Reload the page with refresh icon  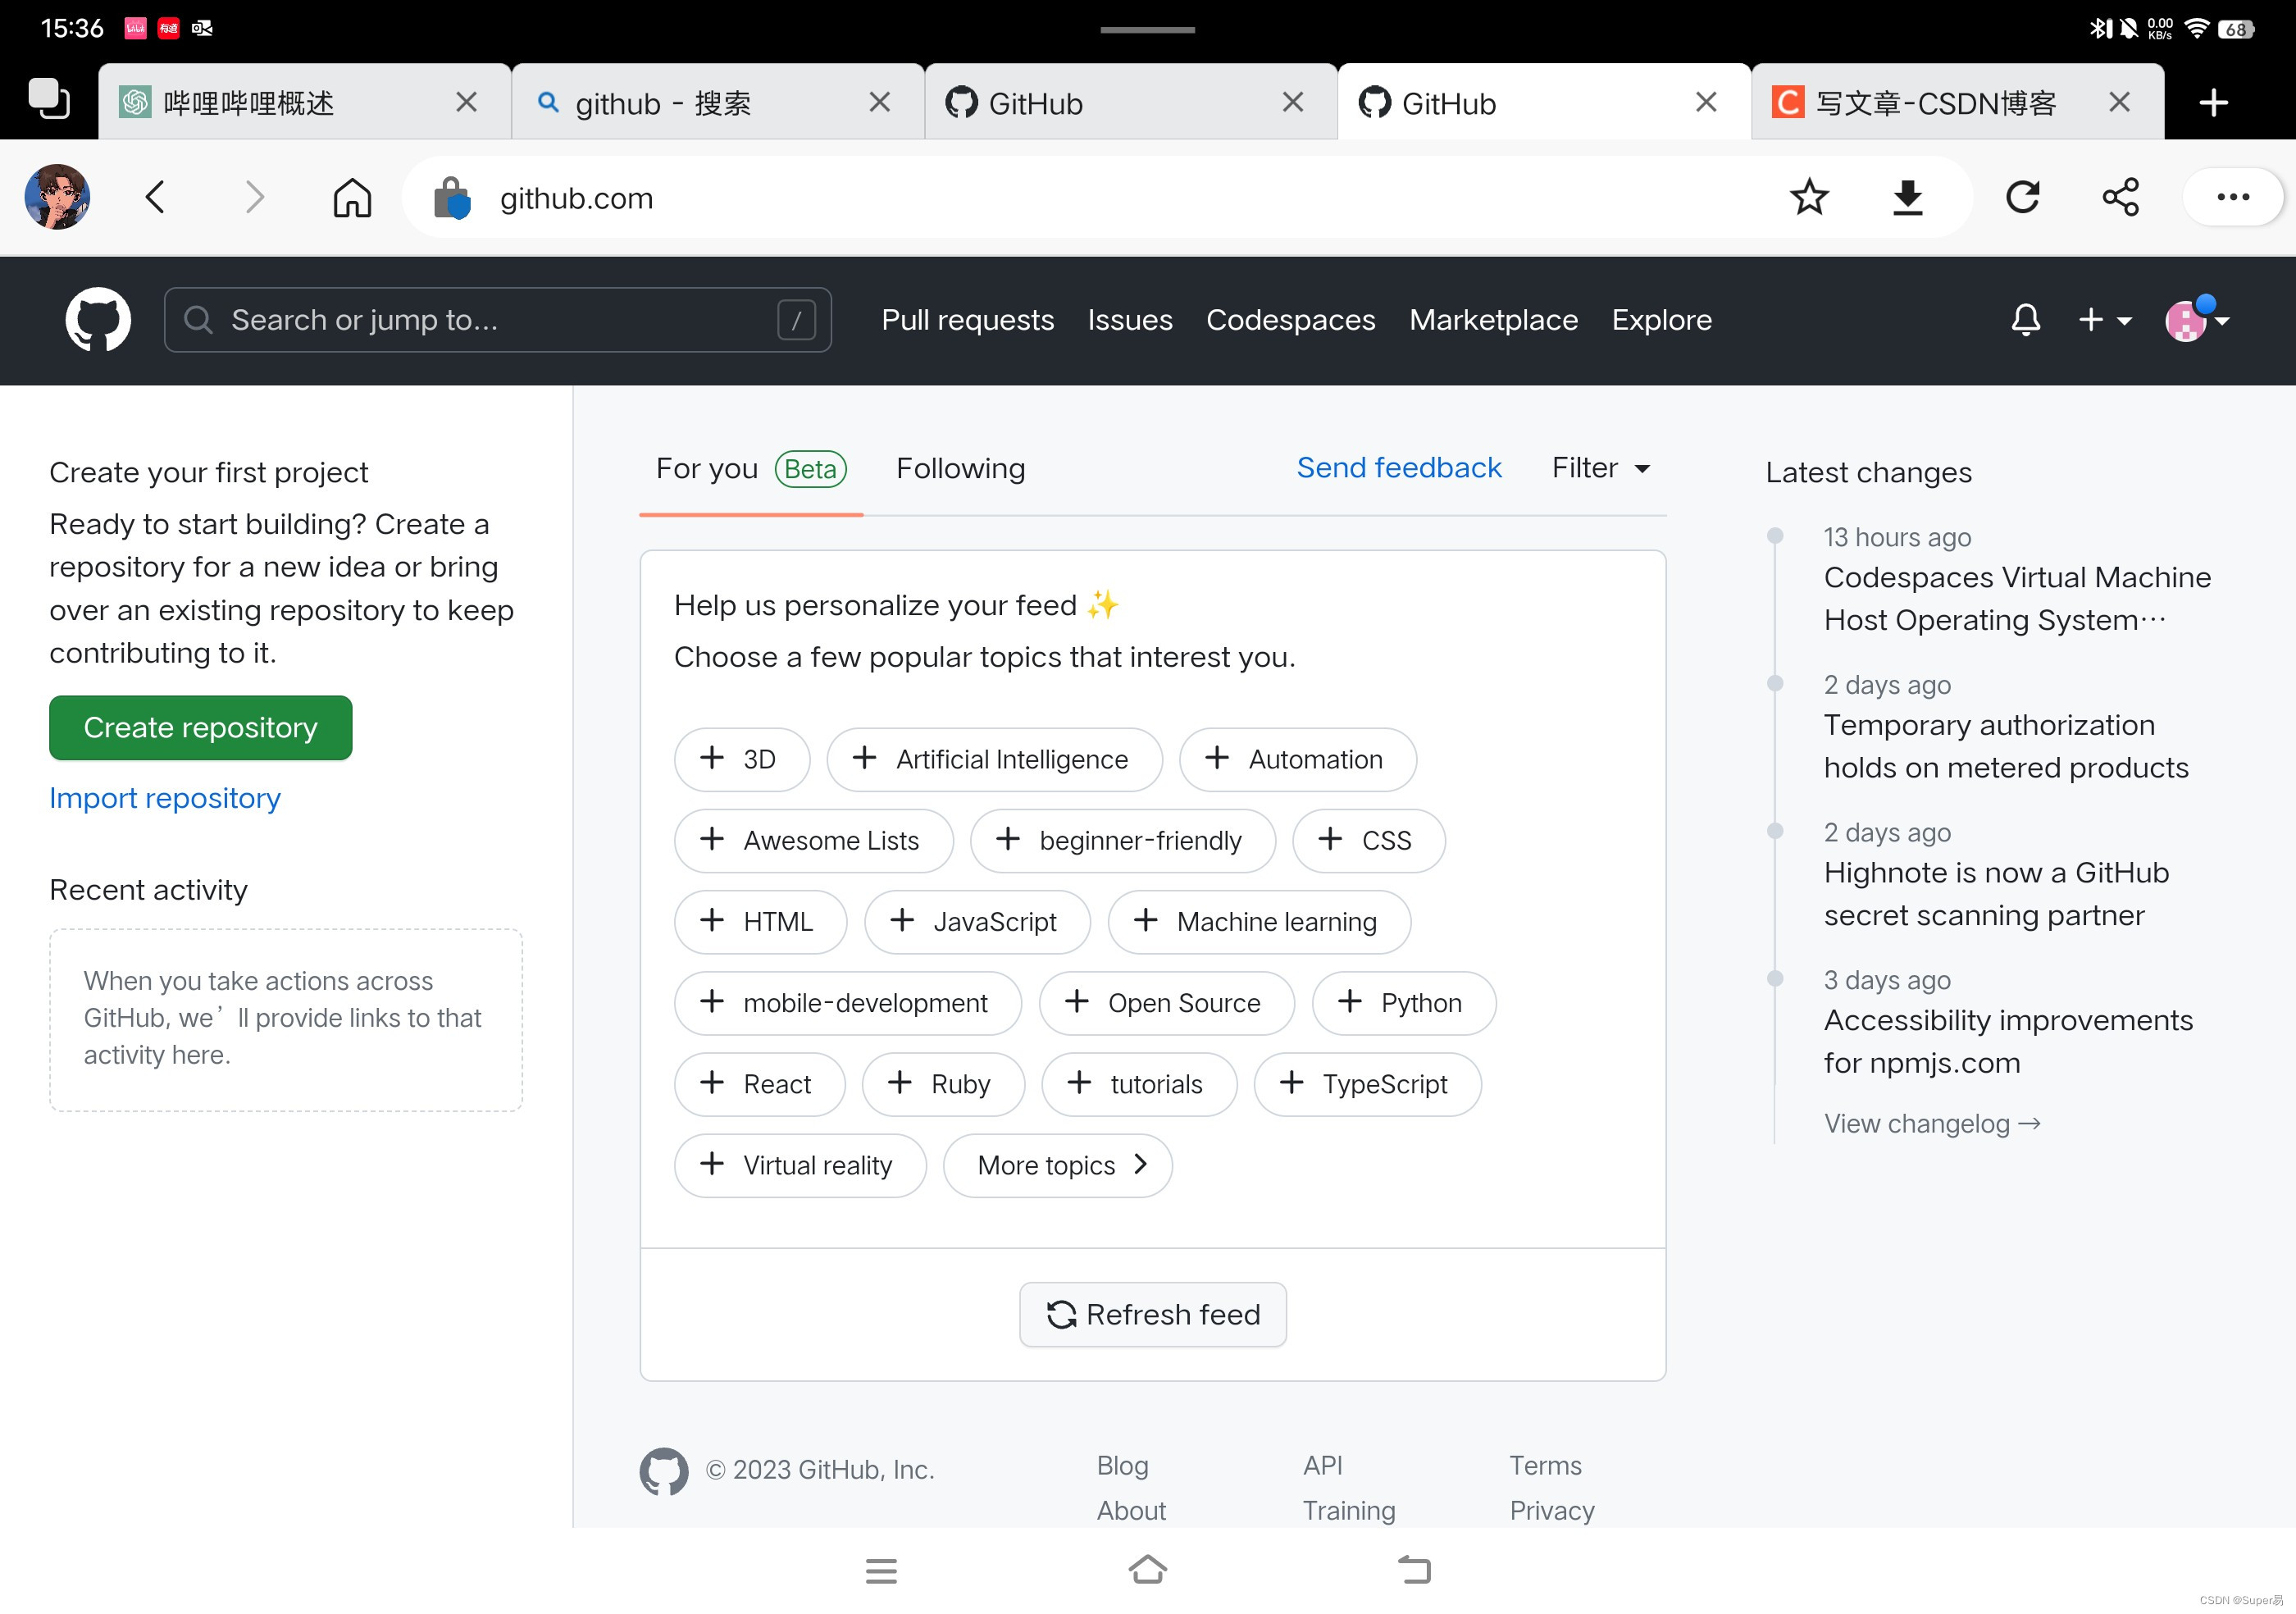[2022, 197]
